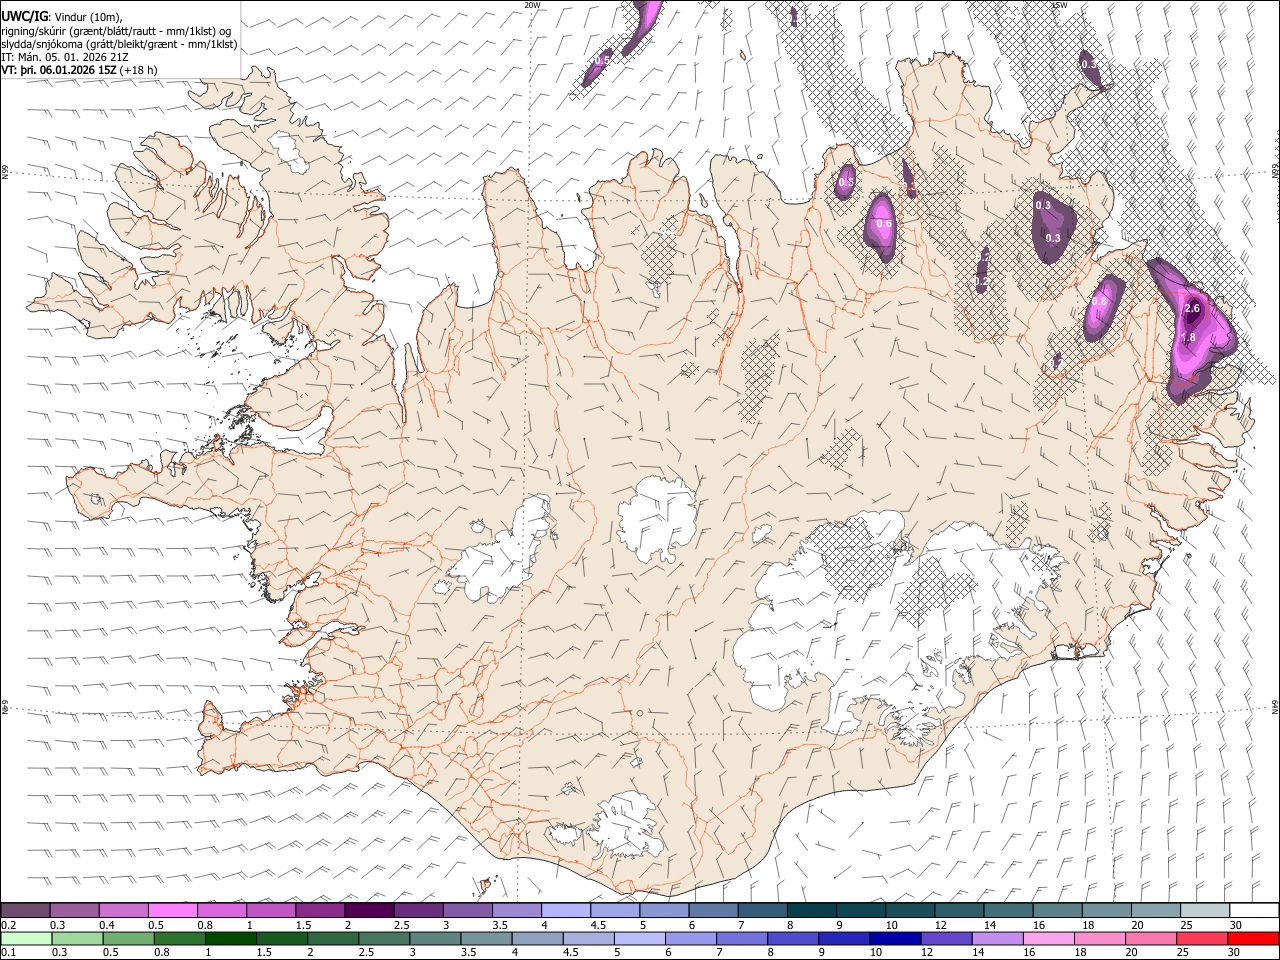Click the '1.8' snowfall value on the map

point(1189,338)
